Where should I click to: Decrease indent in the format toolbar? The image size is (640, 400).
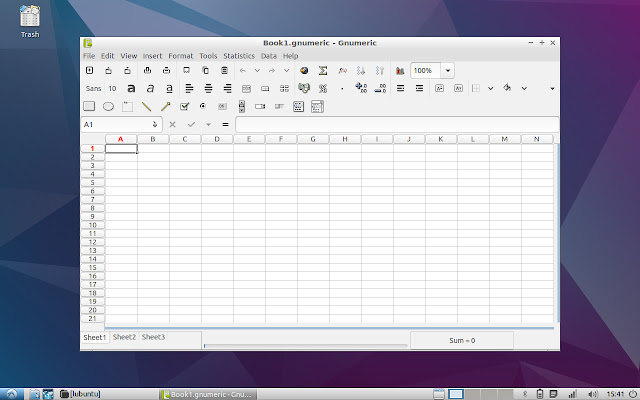(400, 88)
